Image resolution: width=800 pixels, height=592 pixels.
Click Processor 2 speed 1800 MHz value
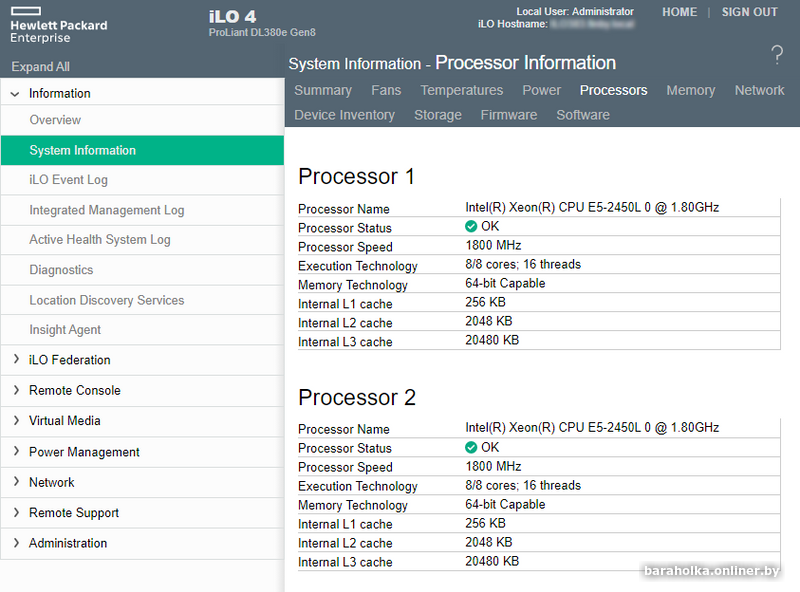point(493,466)
